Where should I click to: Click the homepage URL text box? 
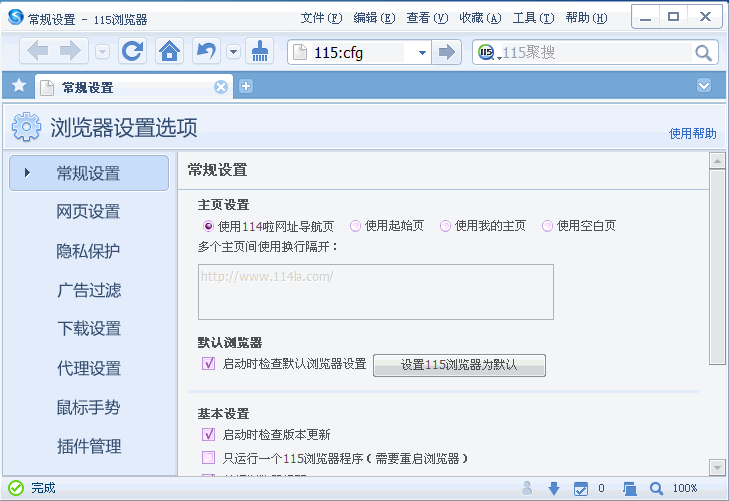(376, 292)
